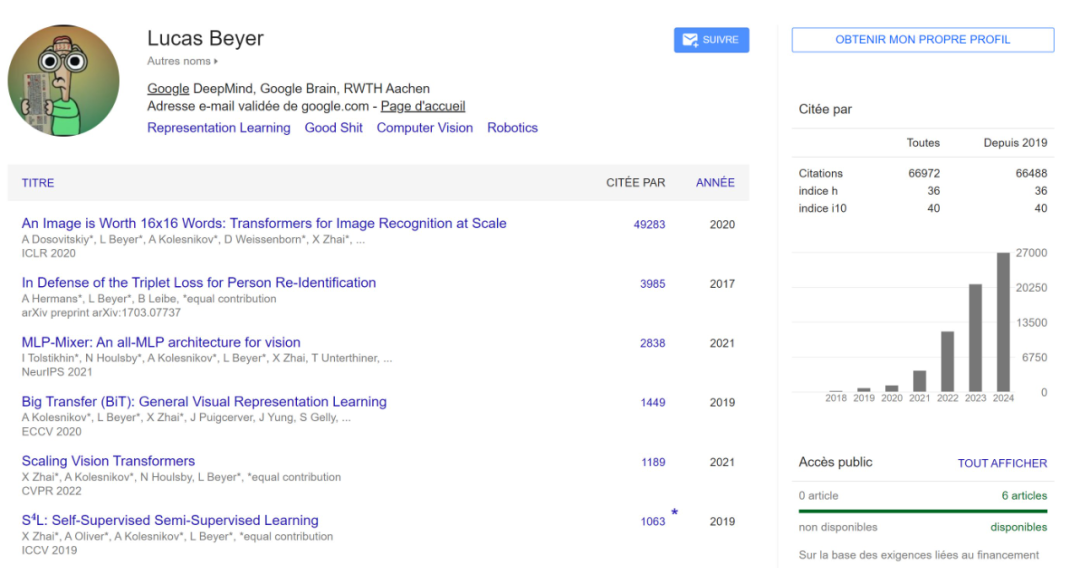The image size is (1080, 568).
Task: Open the Robotics interest tag
Action: click(512, 128)
